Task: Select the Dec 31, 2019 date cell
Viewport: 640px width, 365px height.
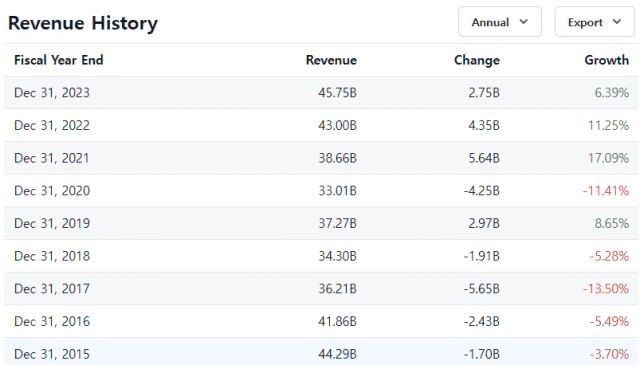Action: tap(52, 223)
